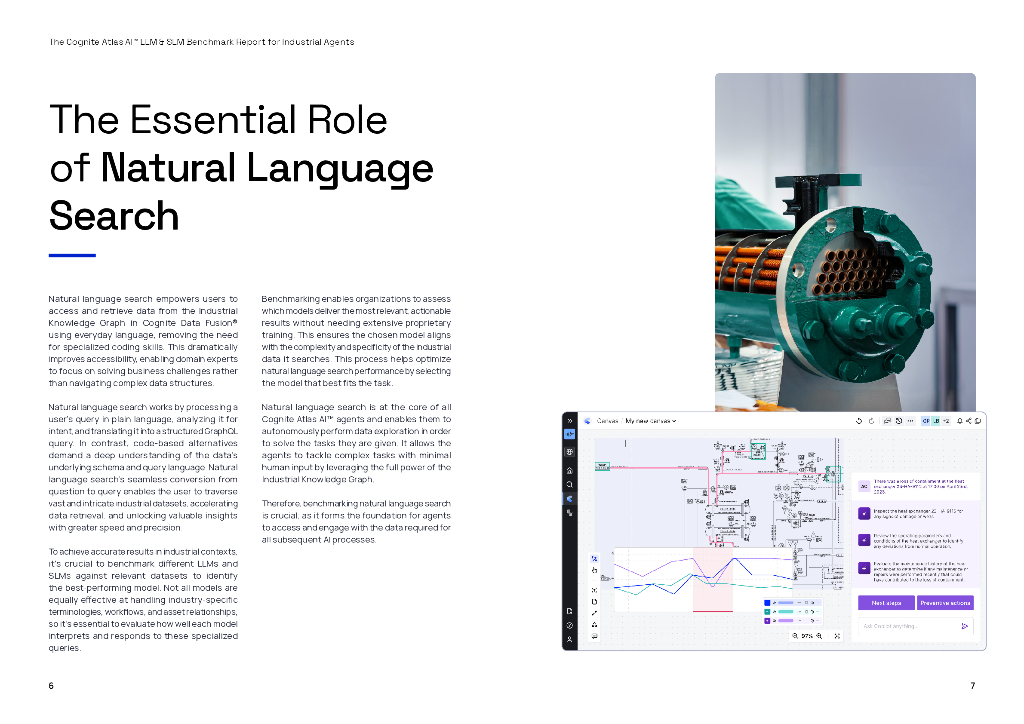Go to Home icon in dark sidebar
1024x724 pixels.
point(569,471)
